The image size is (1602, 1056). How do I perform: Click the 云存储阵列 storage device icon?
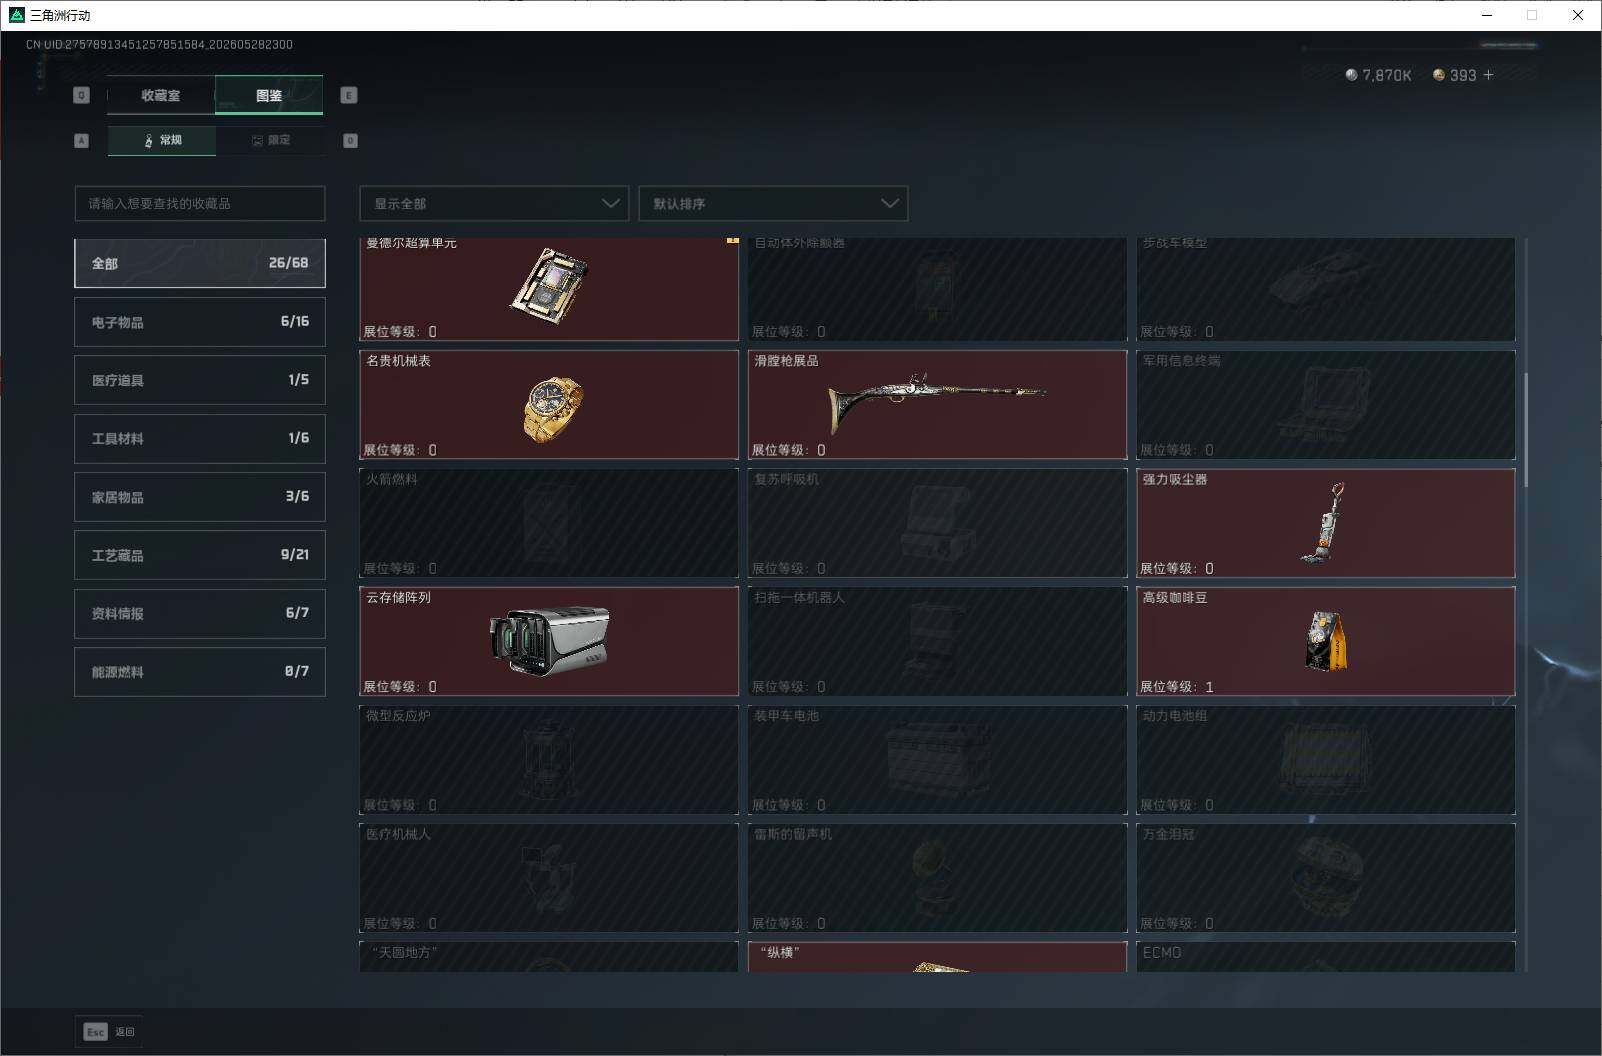pos(549,641)
